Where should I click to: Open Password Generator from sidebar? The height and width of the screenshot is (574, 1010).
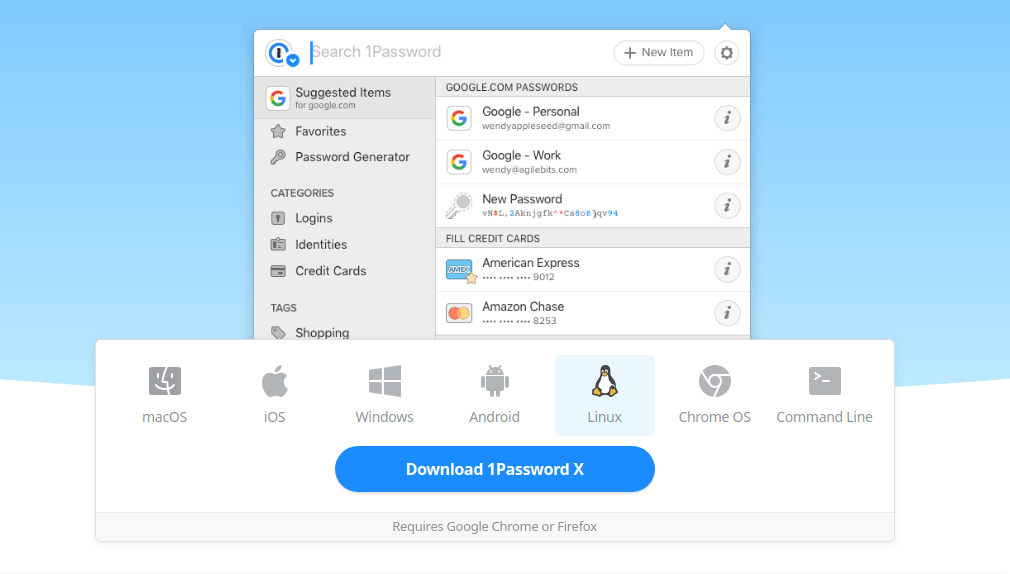[x=351, y=157]
